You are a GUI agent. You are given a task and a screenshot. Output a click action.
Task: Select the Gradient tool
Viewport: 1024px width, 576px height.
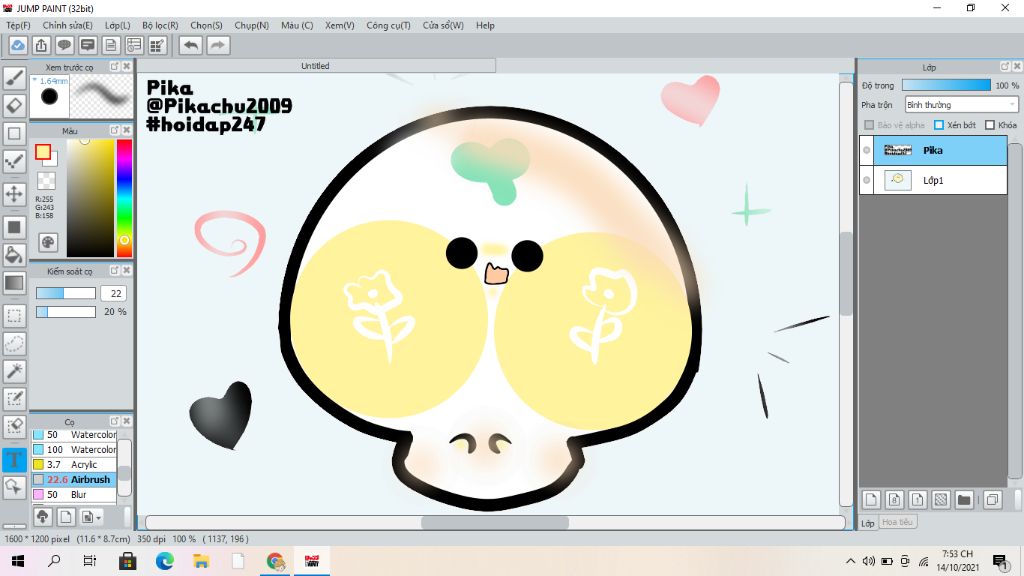14,283
